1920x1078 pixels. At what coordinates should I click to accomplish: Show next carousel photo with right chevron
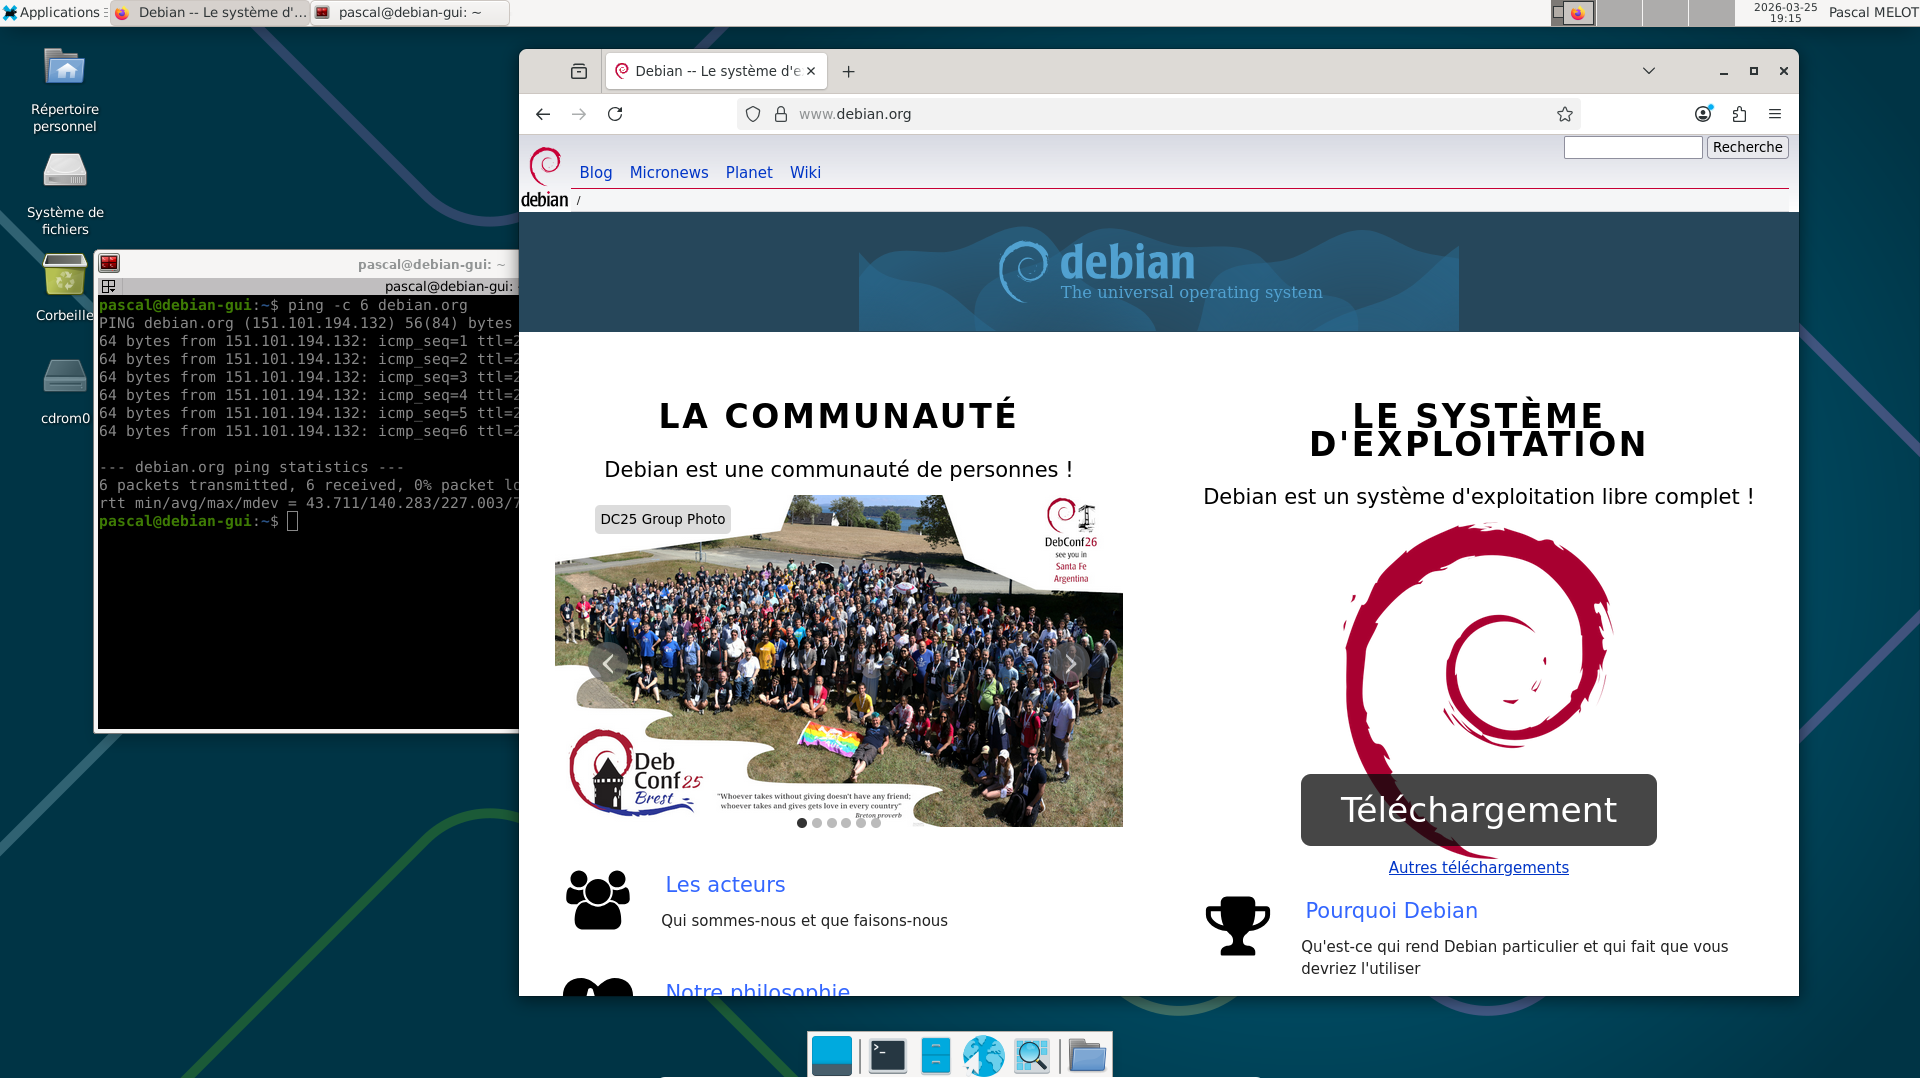click(x=1070, y=664)
